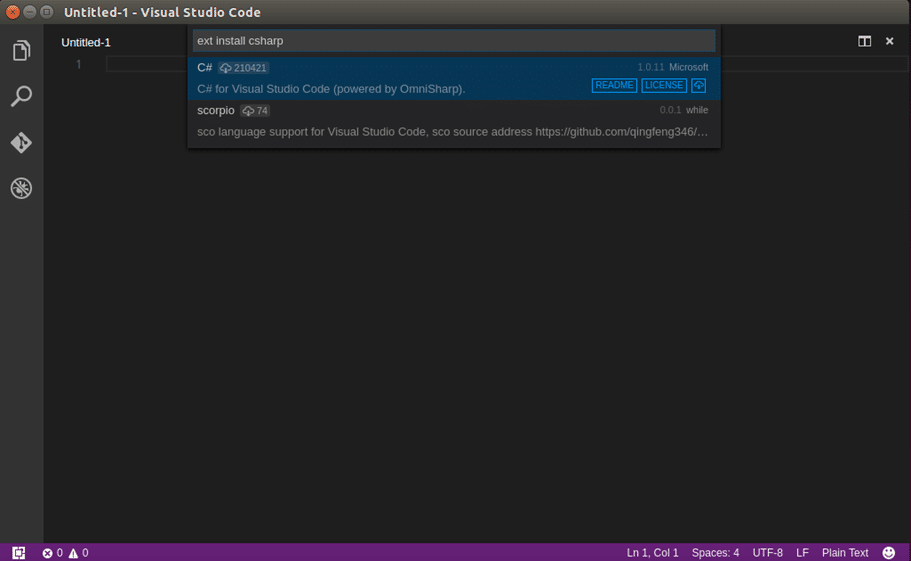This screenshot has height=561, width=911.
Task: Click the install cloud icon for C# extension
Action: click(x=698, y=85)
